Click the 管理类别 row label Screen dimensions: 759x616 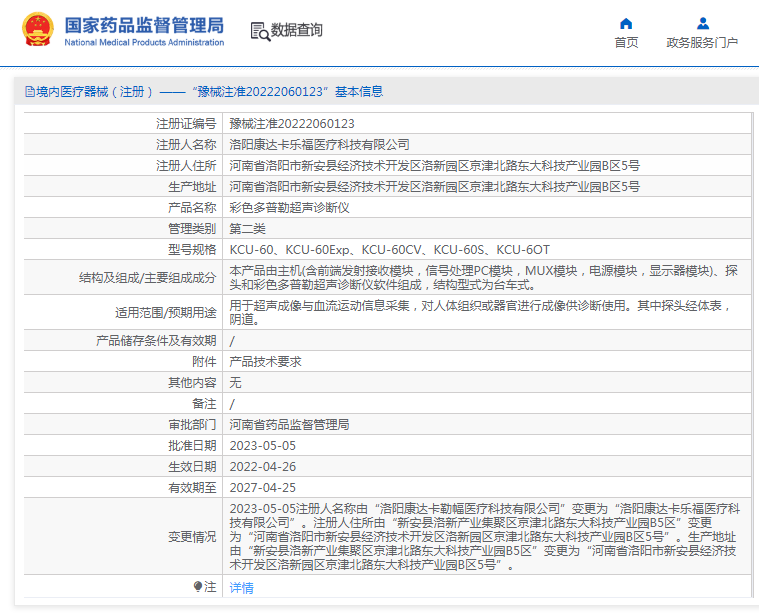pyautogui.click(x=192, y=229)
